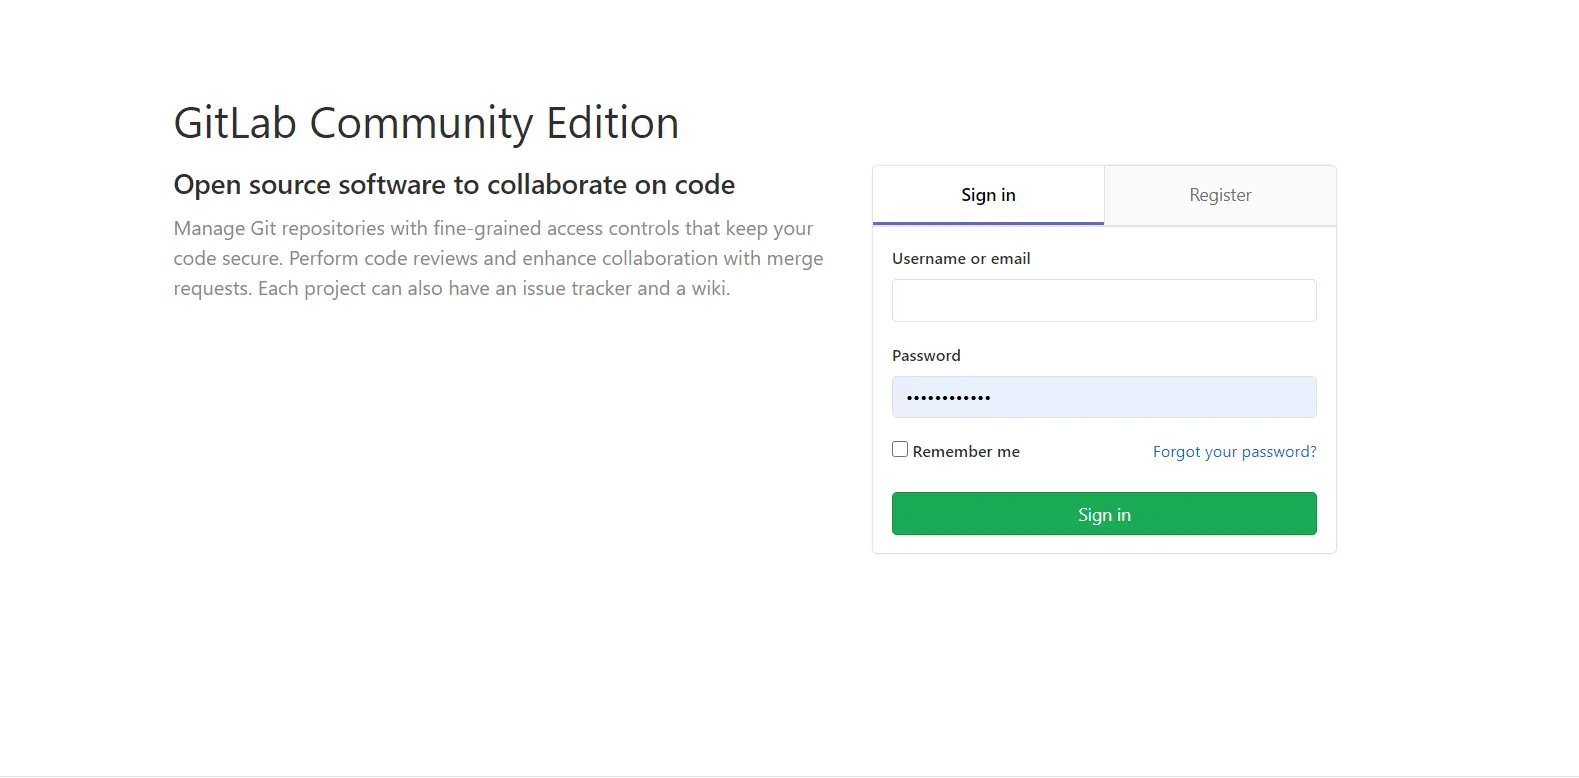
Task: Click the Remember me label text
Action: click(966, 452)
